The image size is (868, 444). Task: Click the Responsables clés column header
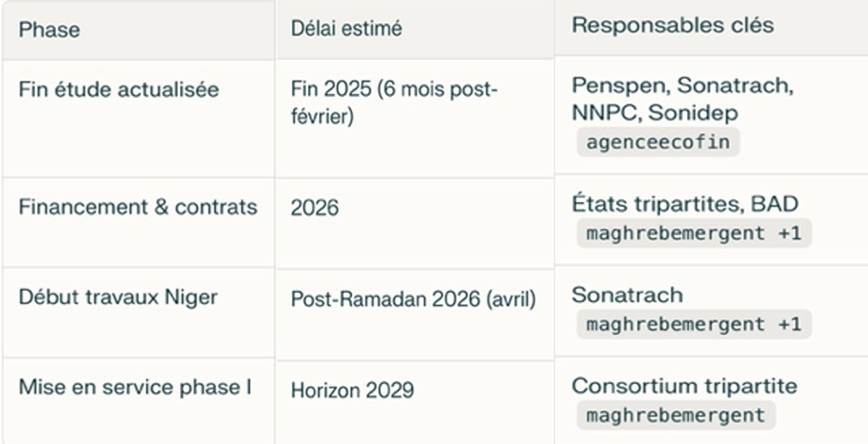(x=672, y=26)
